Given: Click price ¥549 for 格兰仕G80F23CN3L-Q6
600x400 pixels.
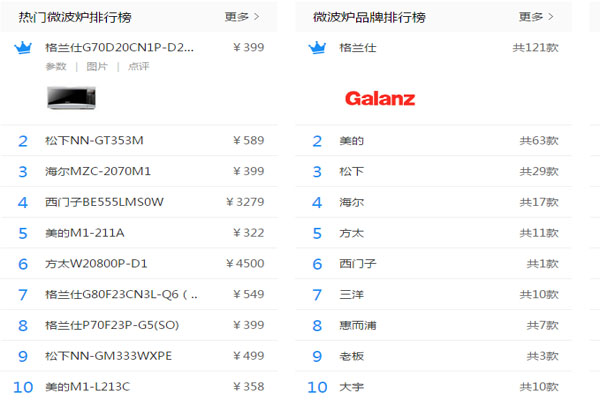Looking at the screenshot, I should coord(249,294).
